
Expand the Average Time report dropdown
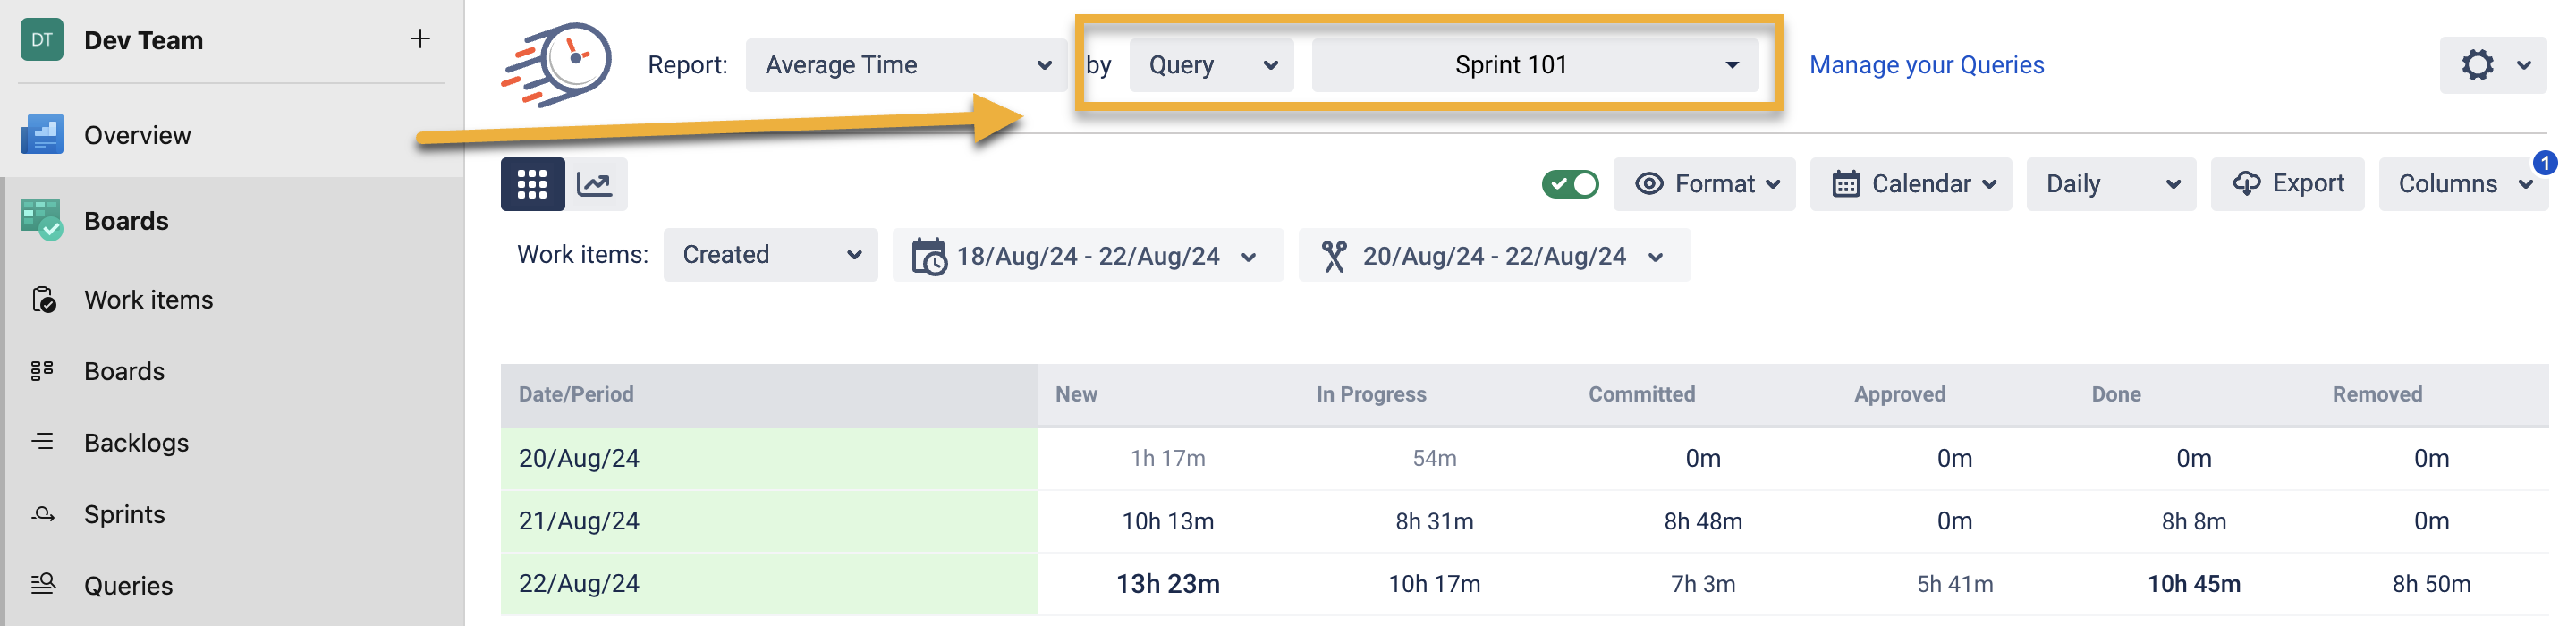906,65
